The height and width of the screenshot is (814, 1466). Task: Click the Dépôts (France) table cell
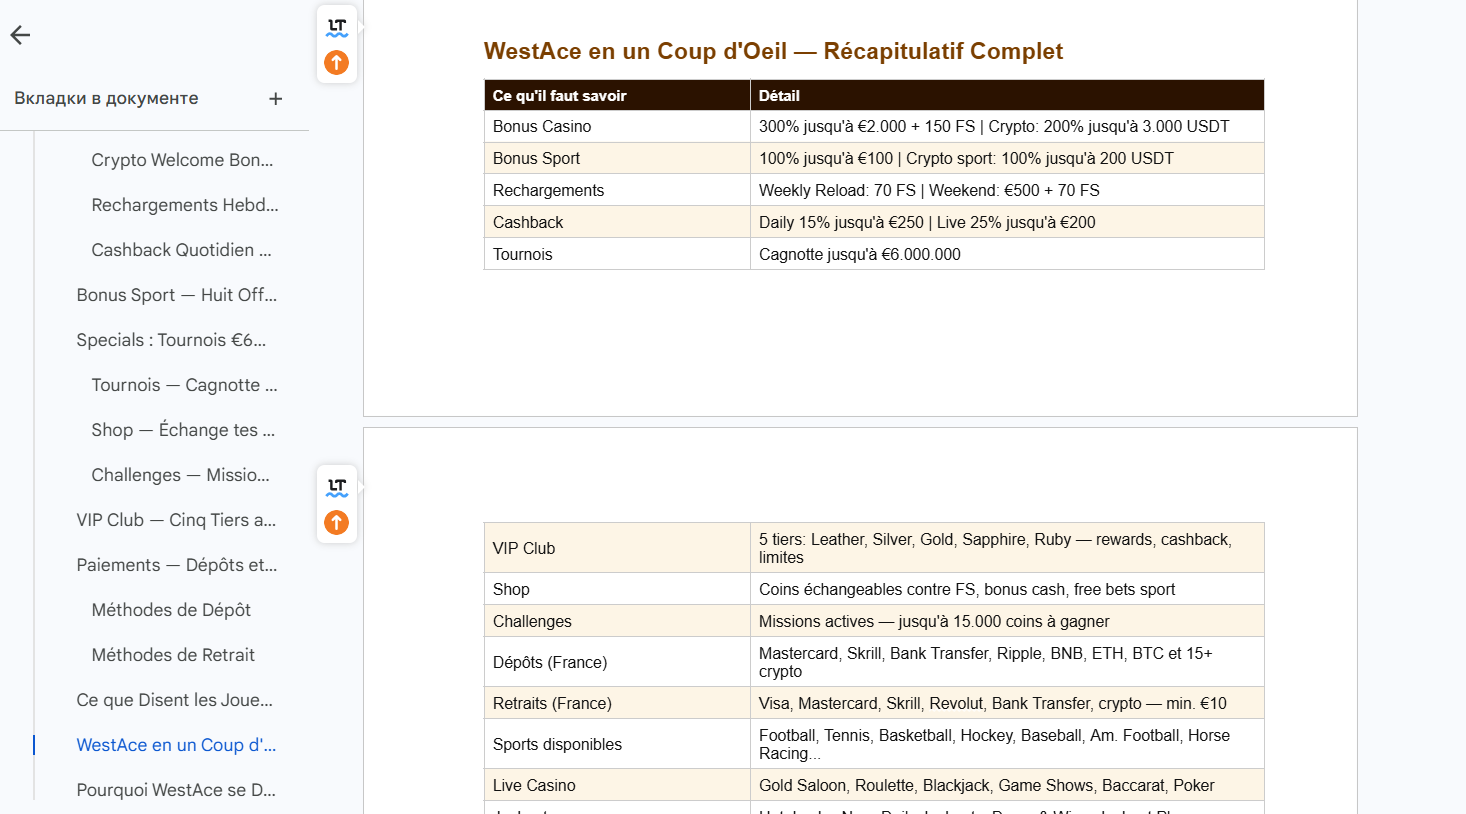617,662
